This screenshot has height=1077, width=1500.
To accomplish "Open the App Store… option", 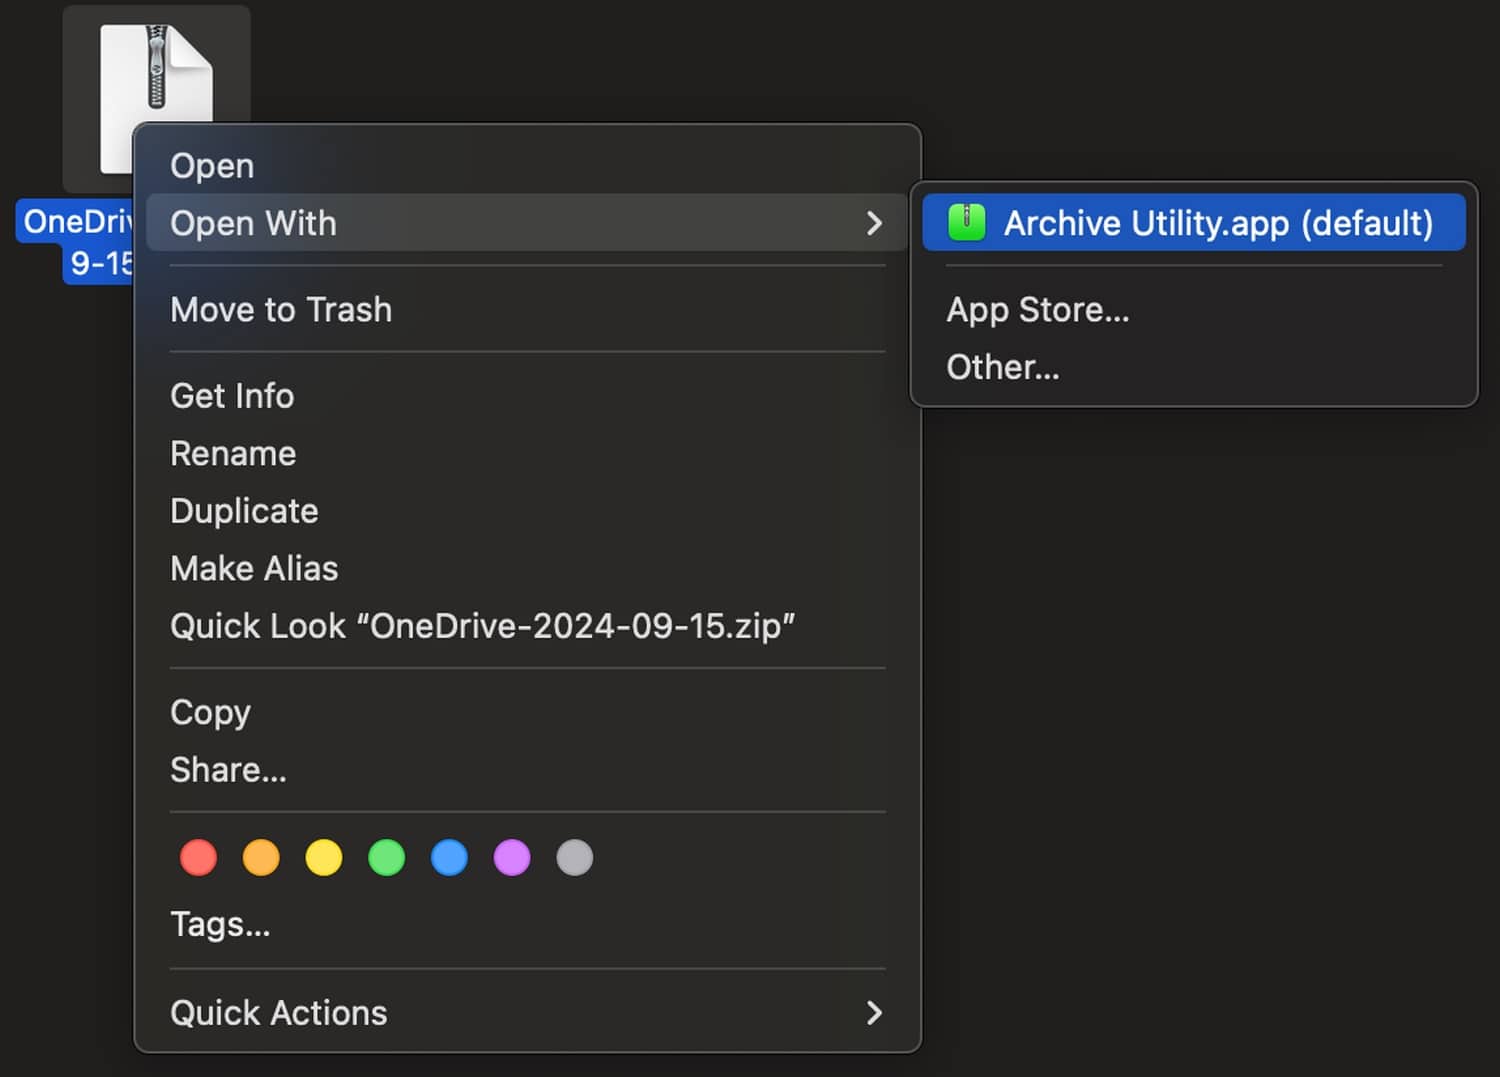I will [x=1037, y=310].
